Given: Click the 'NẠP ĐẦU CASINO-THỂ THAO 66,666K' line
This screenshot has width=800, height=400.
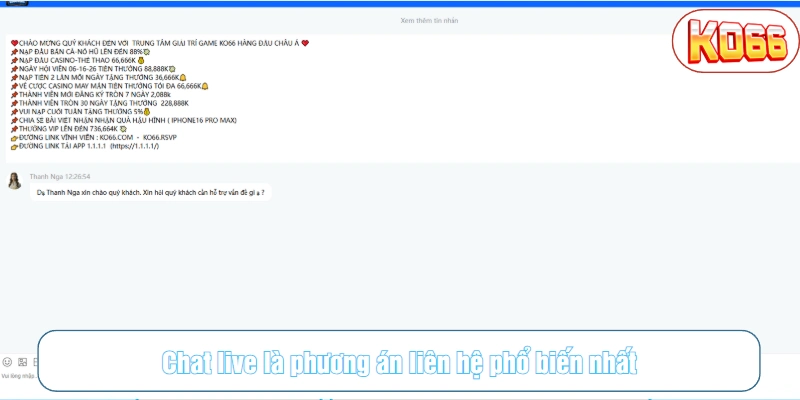Looking at the screenshot, I should [78, 60].
